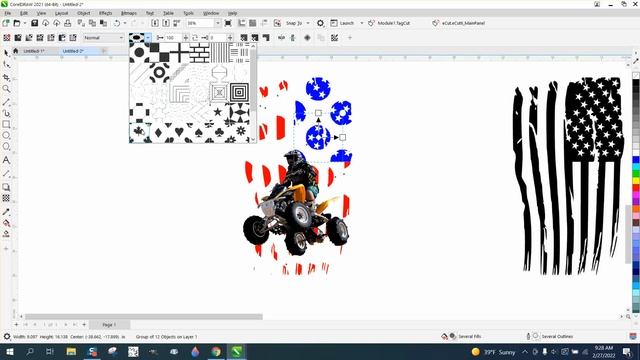Image resolution: width=640 pixels, height=360 pixels.
Task: Click the Copy icon in standard toolbar
Action: [x=93, y=23]
